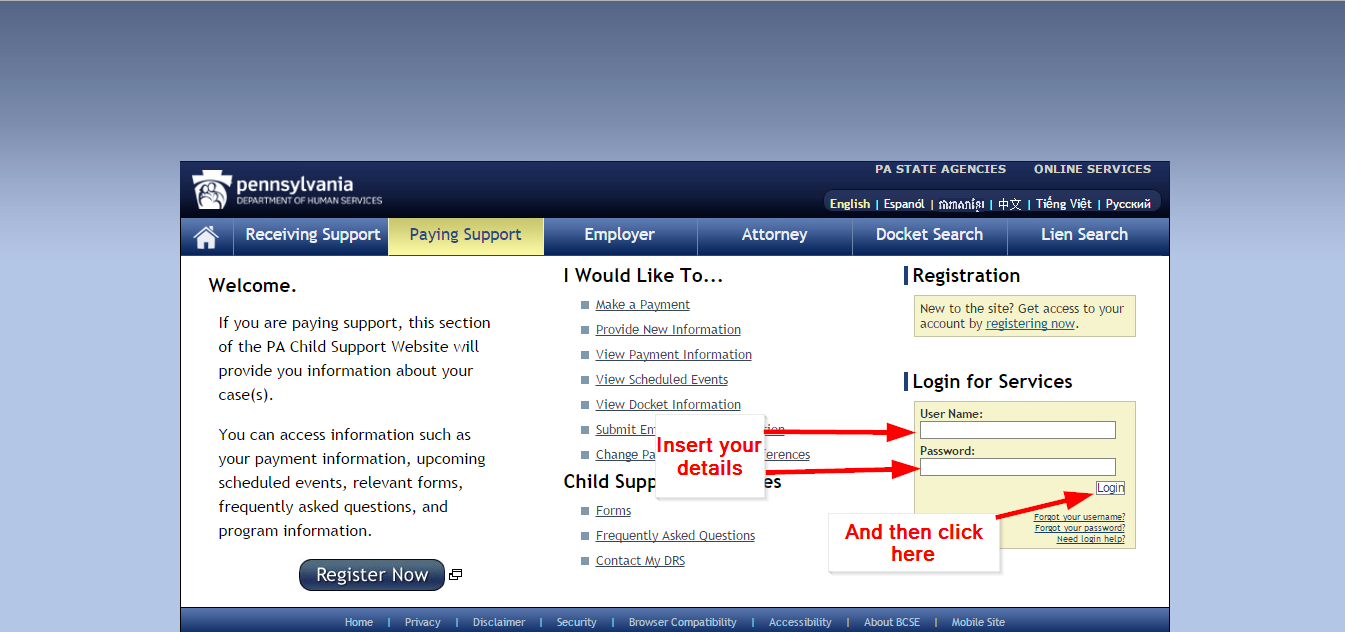Open the Receiving Support tab
Image resolution: width=1345 pixels, height=632 pixels.
tap(313, 235)
